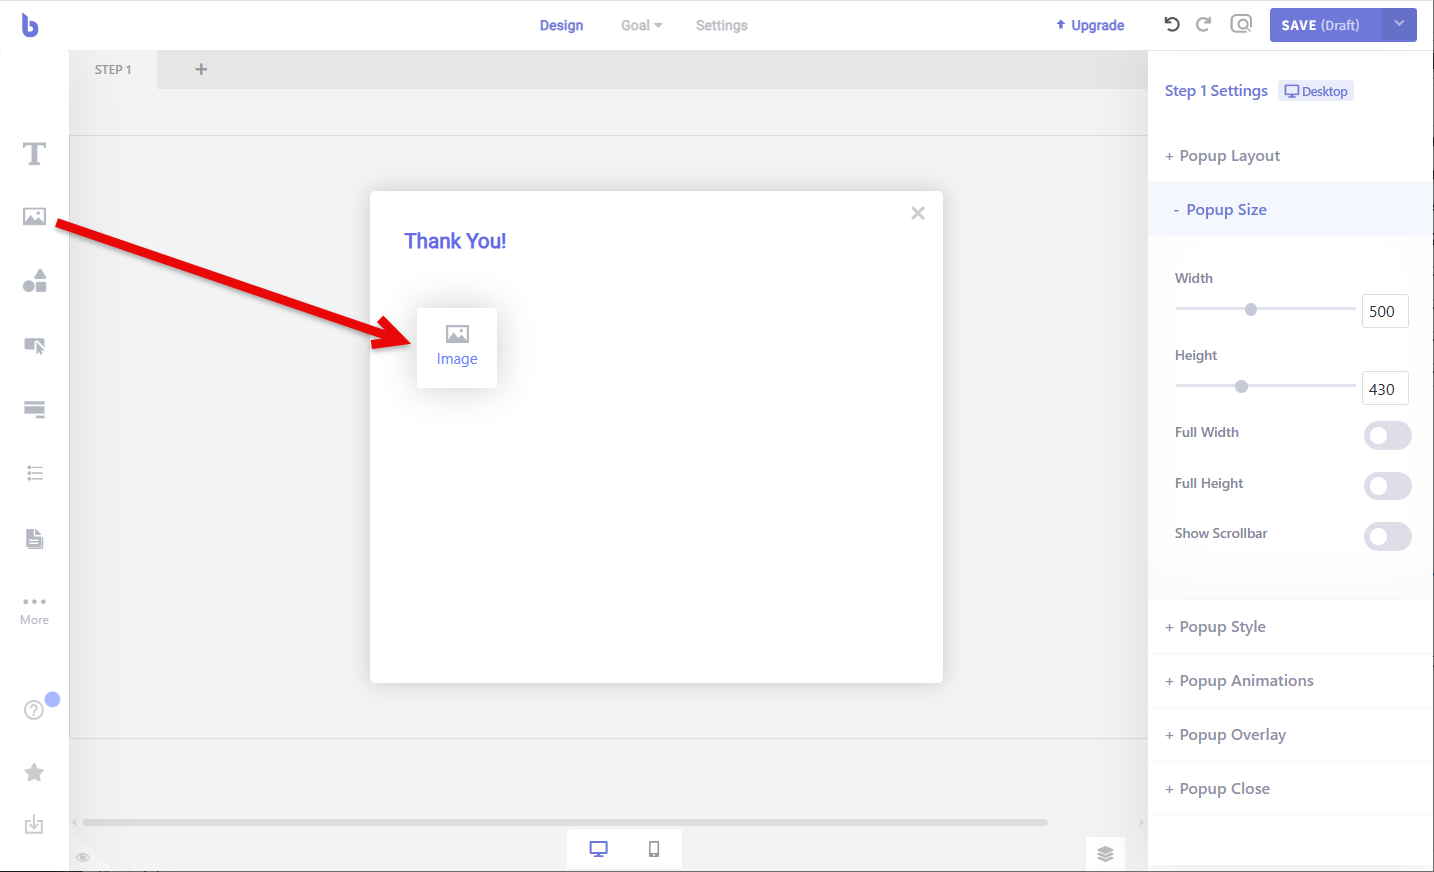Click the Upgrade link
The image size is (1434, 872).
point(1090,25)
